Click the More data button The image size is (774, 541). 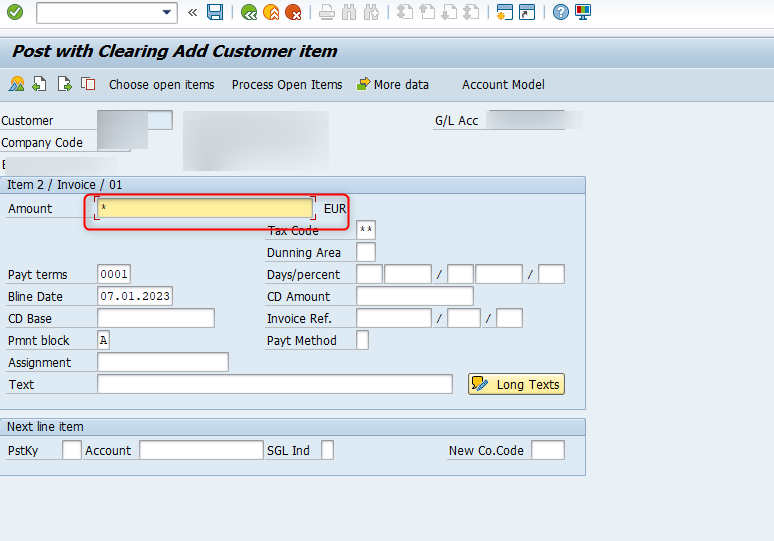[x=393, y=85]
